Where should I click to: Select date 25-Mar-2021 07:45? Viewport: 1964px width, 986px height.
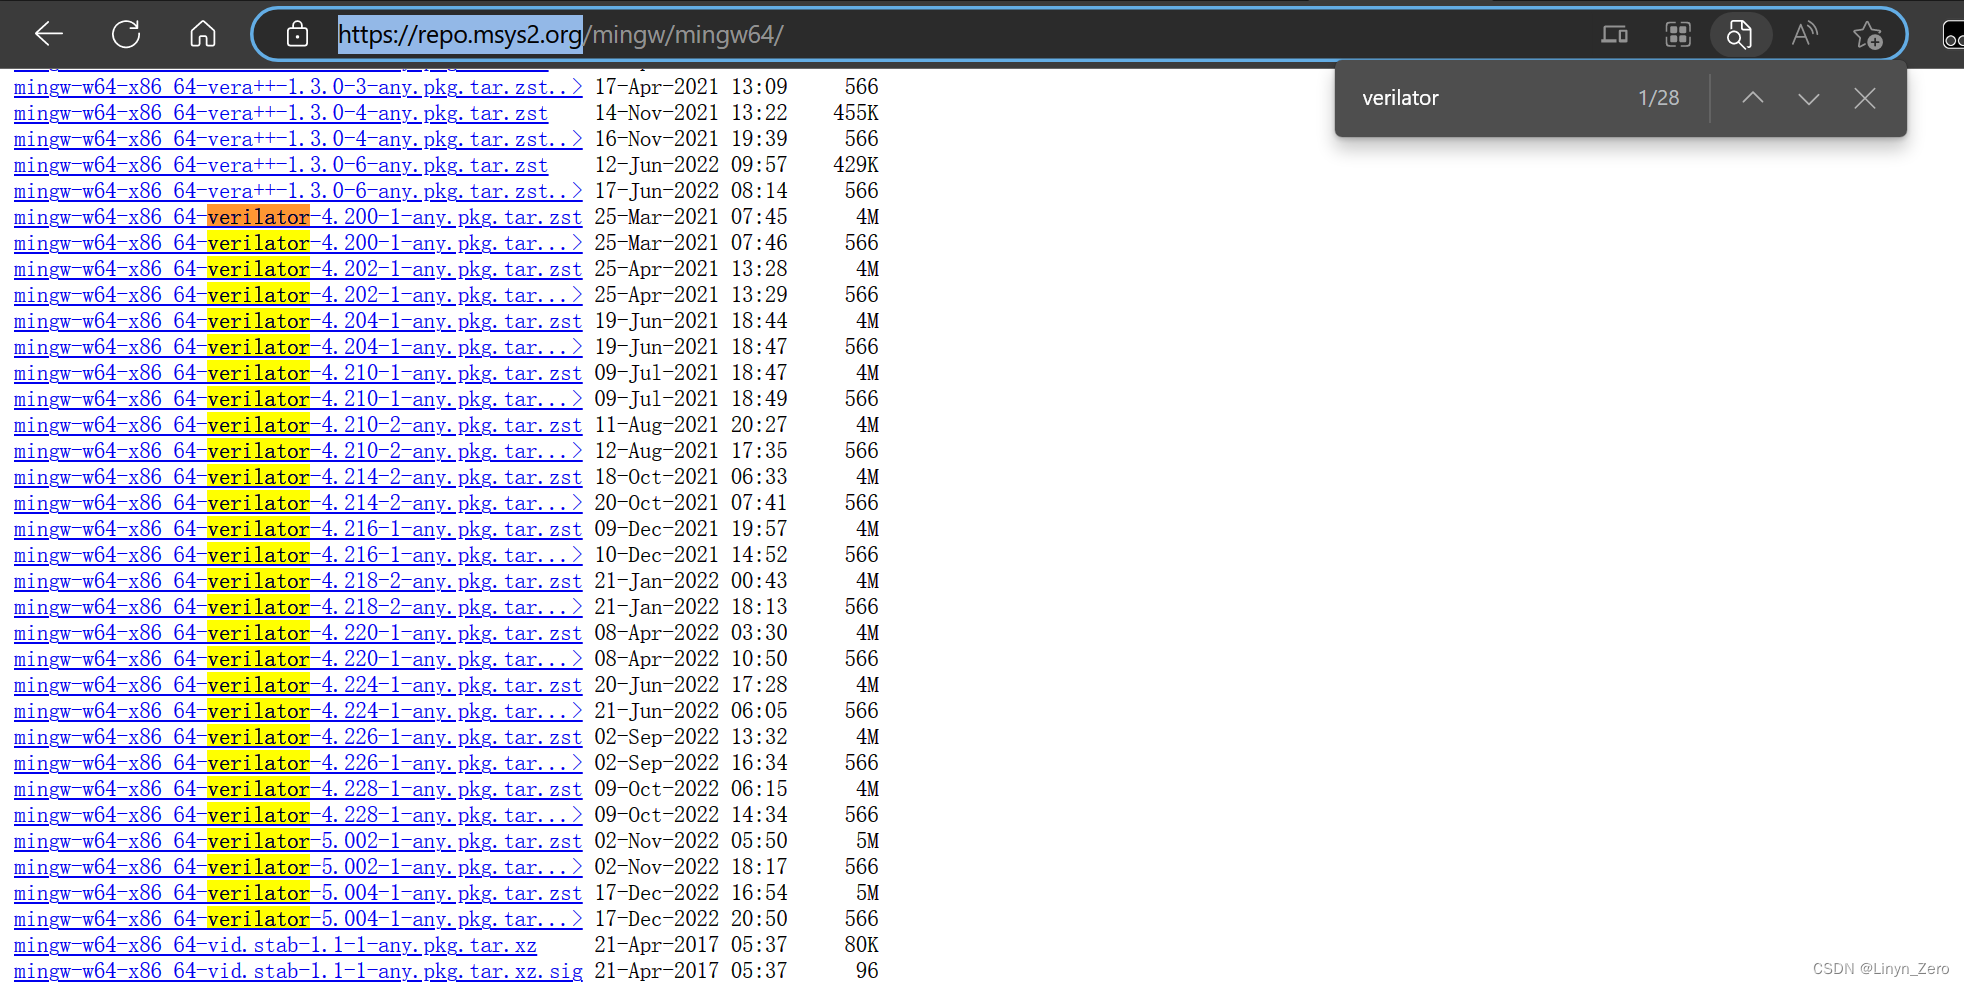pyautogui.click(x=691, y=217)
